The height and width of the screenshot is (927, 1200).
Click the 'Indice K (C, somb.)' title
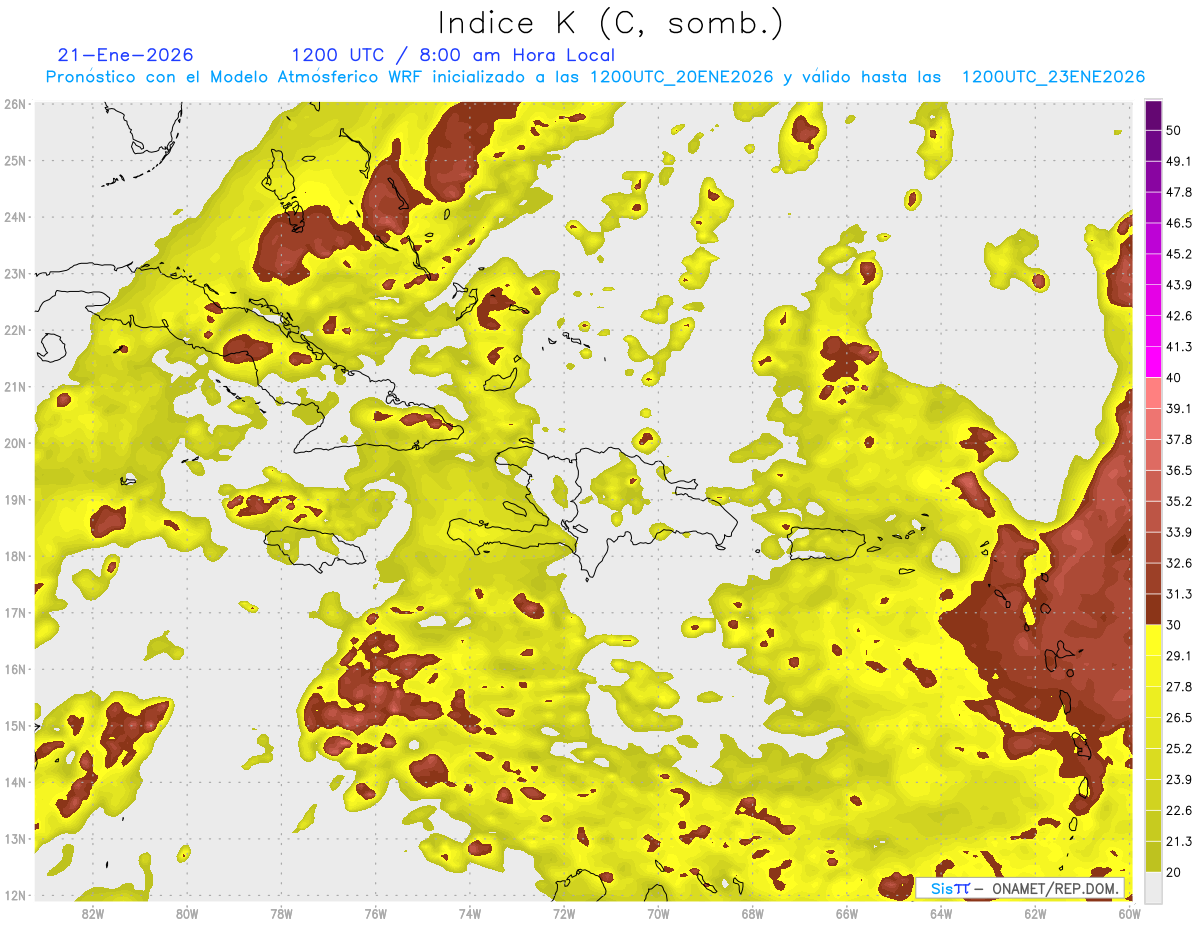[x=611, y=23]
